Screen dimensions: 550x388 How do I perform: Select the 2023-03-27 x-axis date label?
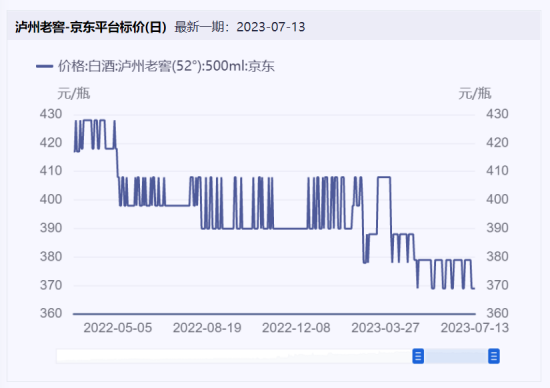point(385,328)
